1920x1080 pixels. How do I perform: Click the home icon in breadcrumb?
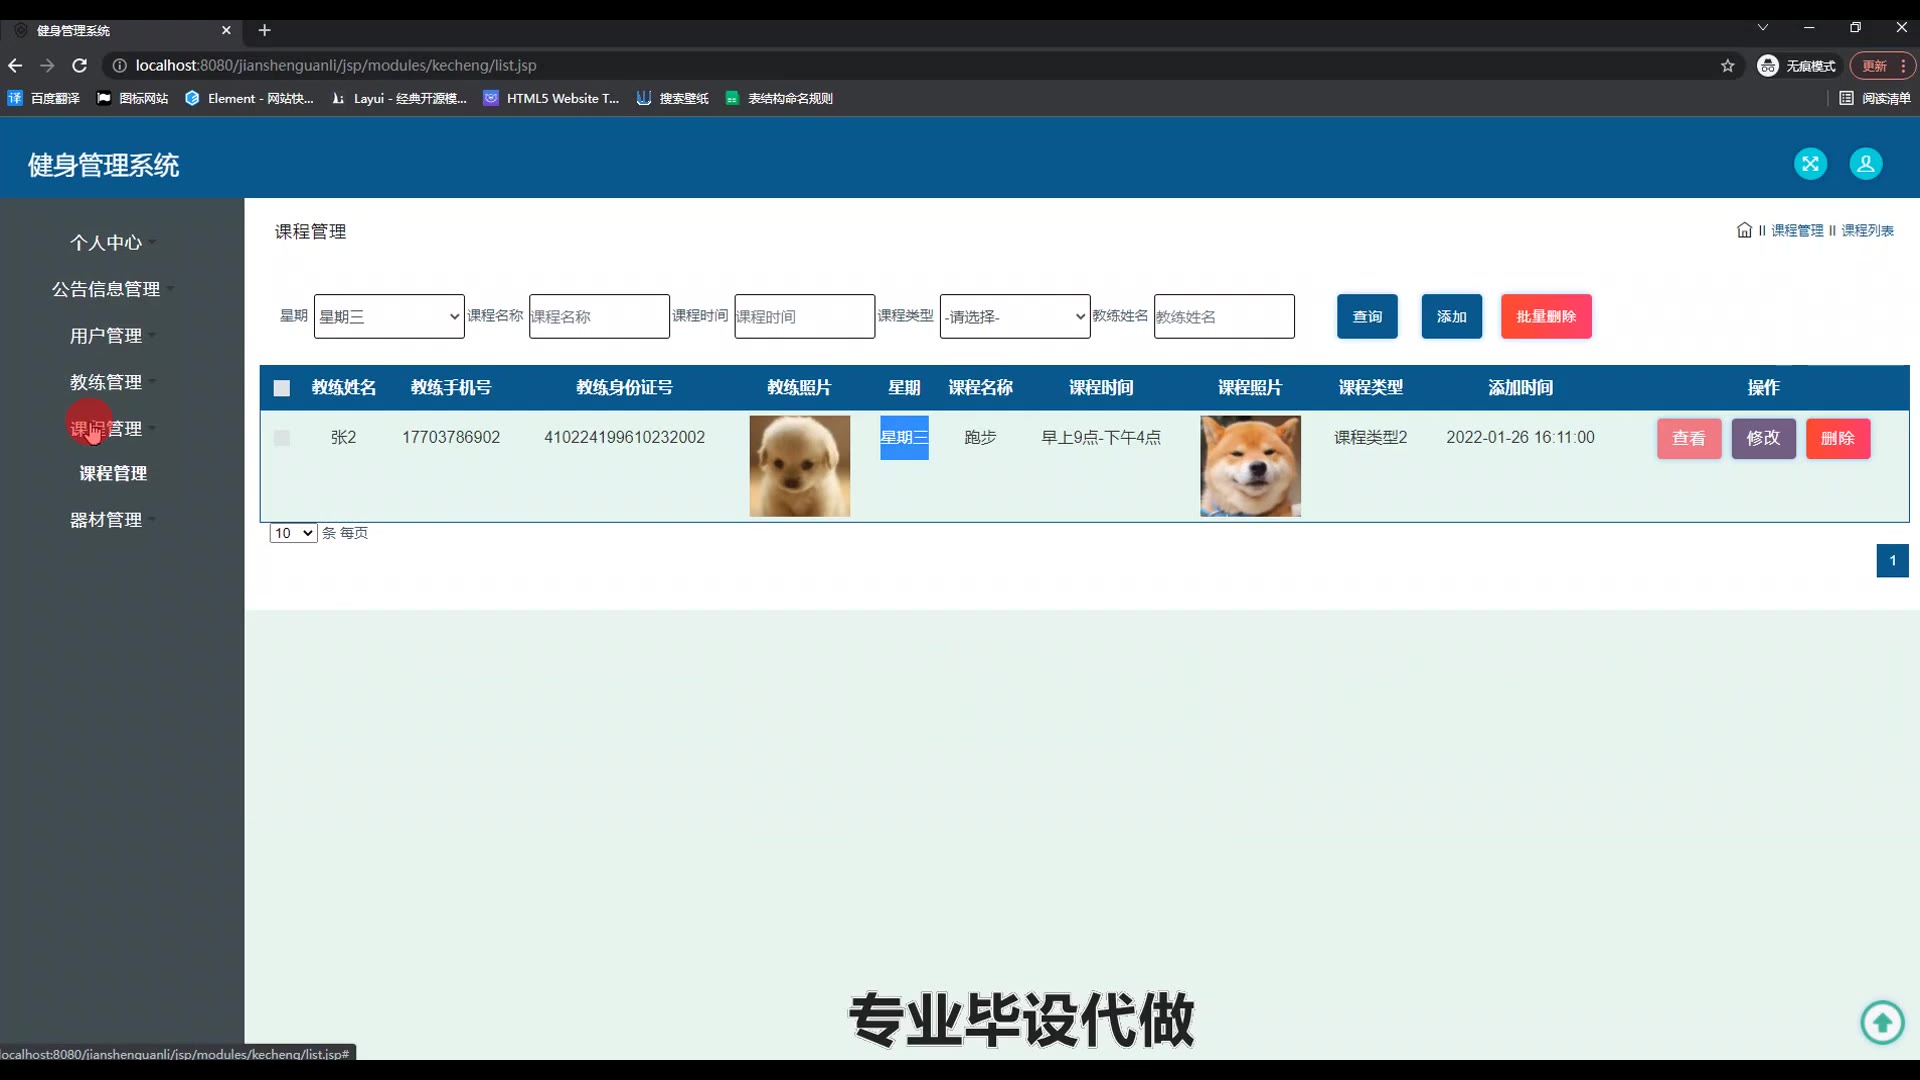1744,230
